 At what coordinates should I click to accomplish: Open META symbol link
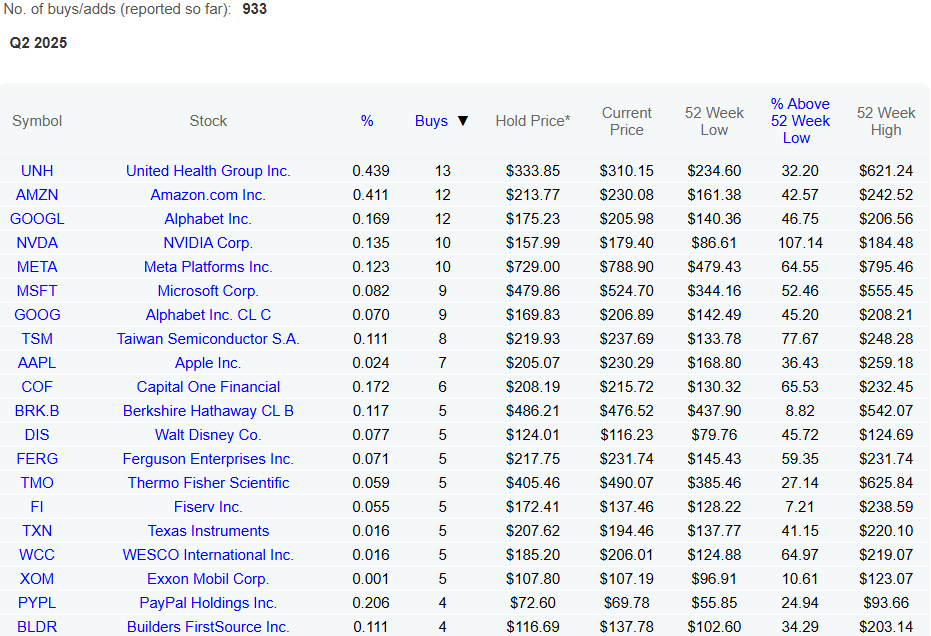pyautogui.click(x=37, y=267)
